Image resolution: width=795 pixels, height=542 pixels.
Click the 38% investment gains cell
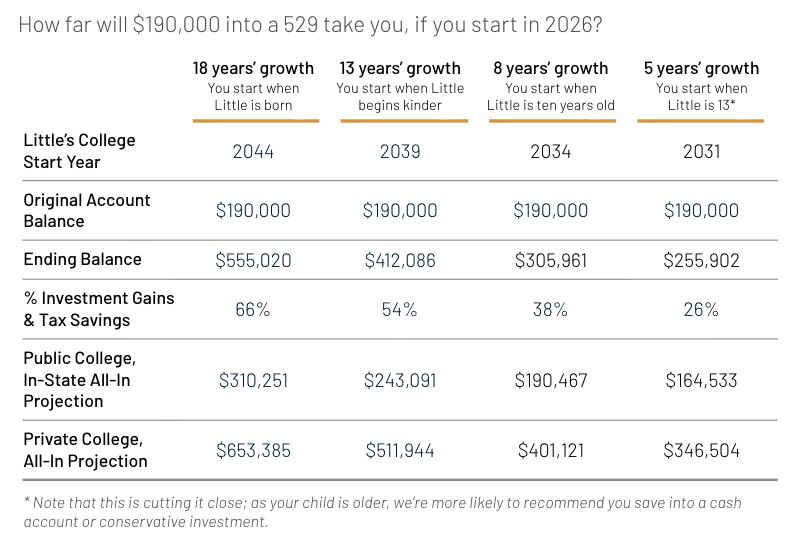550,309
